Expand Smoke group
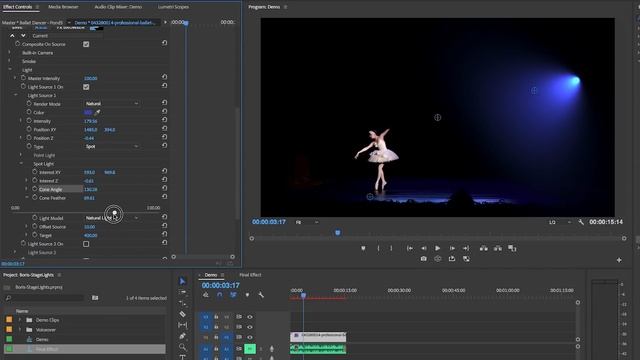This screenshot has width=640, height=360. pyautogui.click(x=10, y=61)
